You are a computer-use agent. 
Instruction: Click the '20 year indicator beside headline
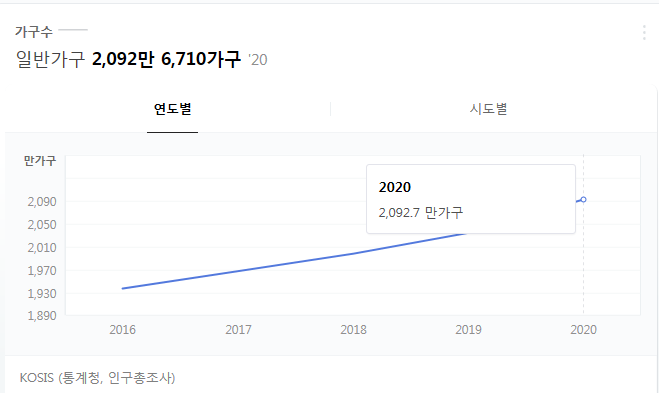pyautogui.click(x=258, y=60)
